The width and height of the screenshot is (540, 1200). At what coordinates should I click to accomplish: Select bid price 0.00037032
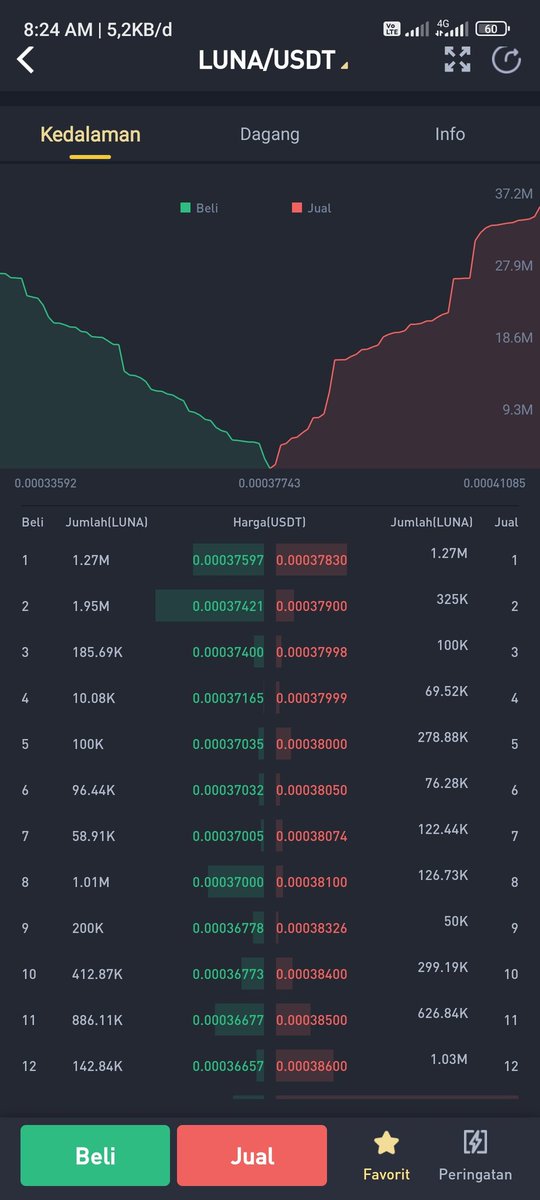click(228, 790)
